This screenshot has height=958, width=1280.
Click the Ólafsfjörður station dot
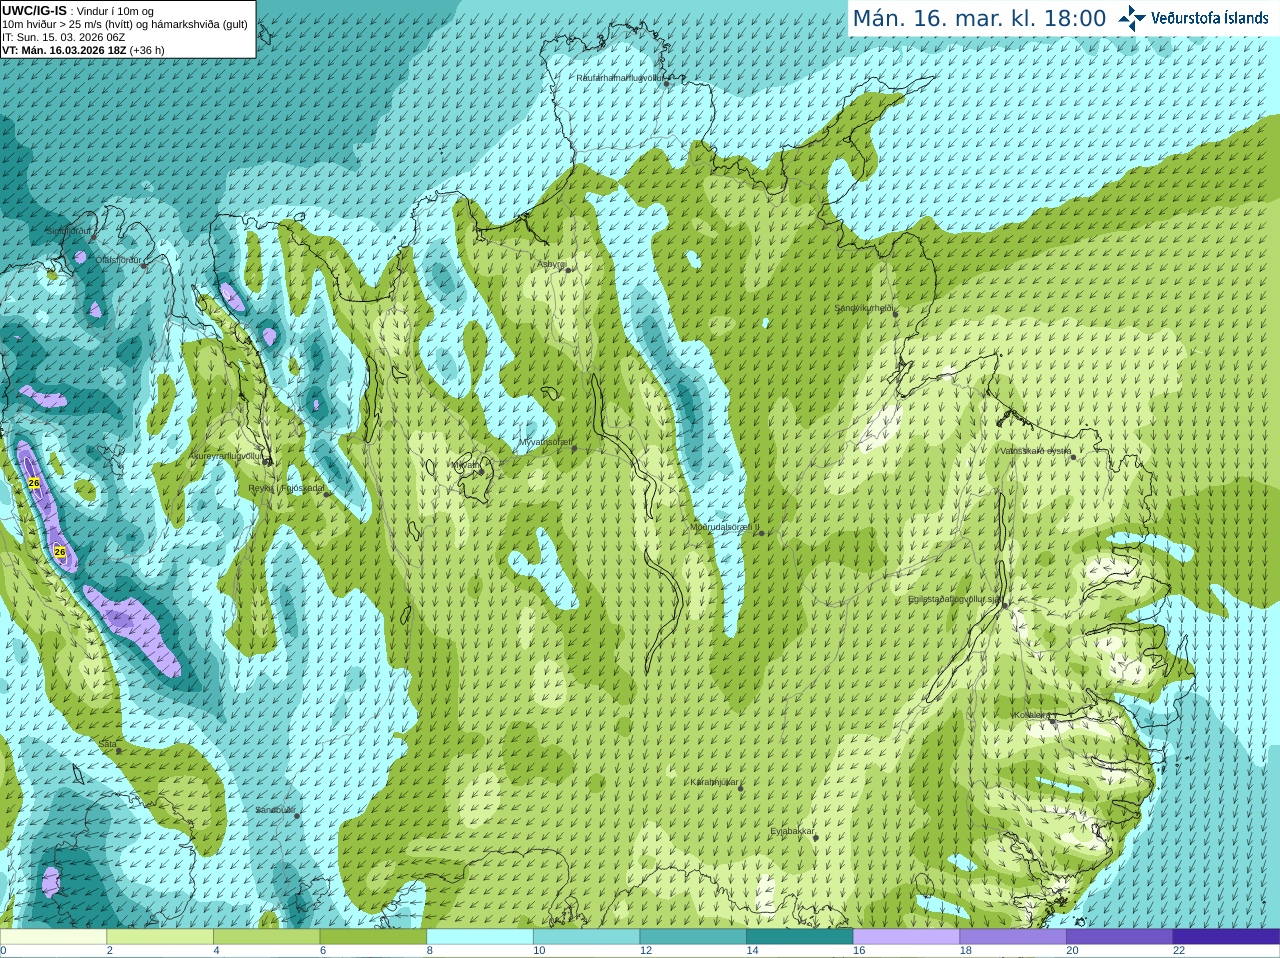tap(143, 266)
